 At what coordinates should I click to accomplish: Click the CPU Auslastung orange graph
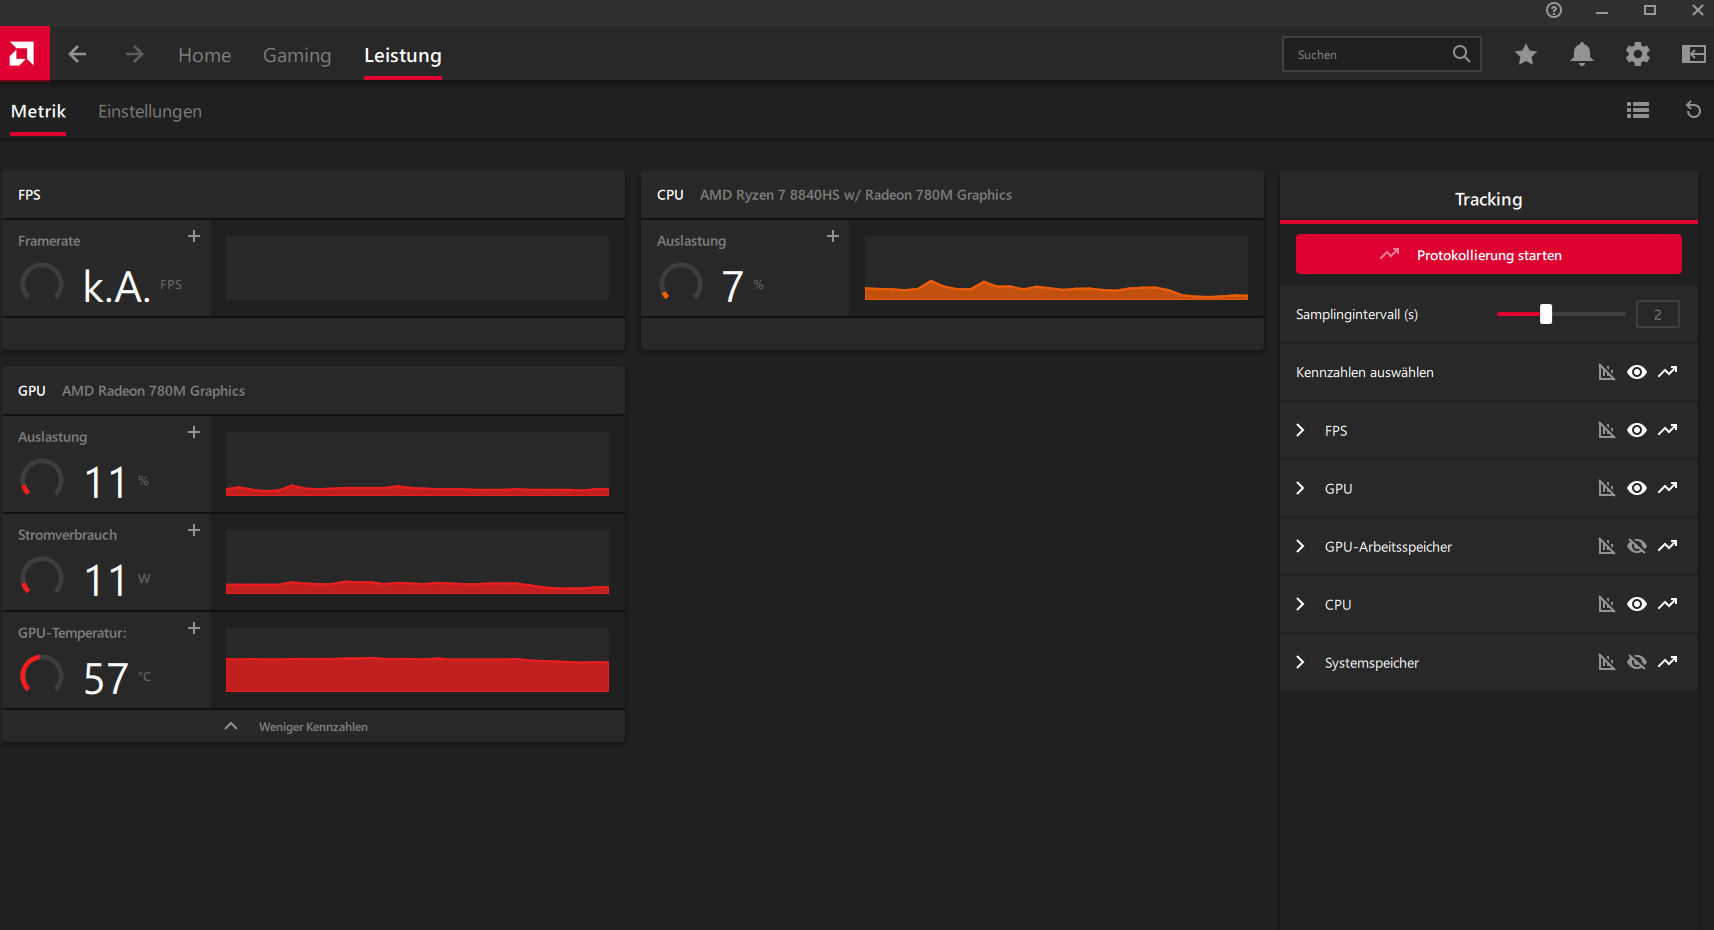click(1056, 268)
